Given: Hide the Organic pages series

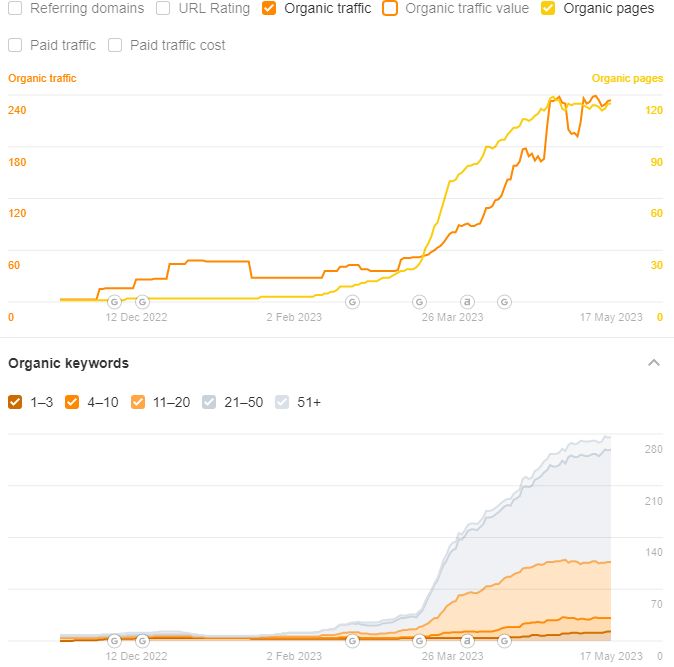Looking at the screenshot, I should pyautogui.click(x=549, y=8).
